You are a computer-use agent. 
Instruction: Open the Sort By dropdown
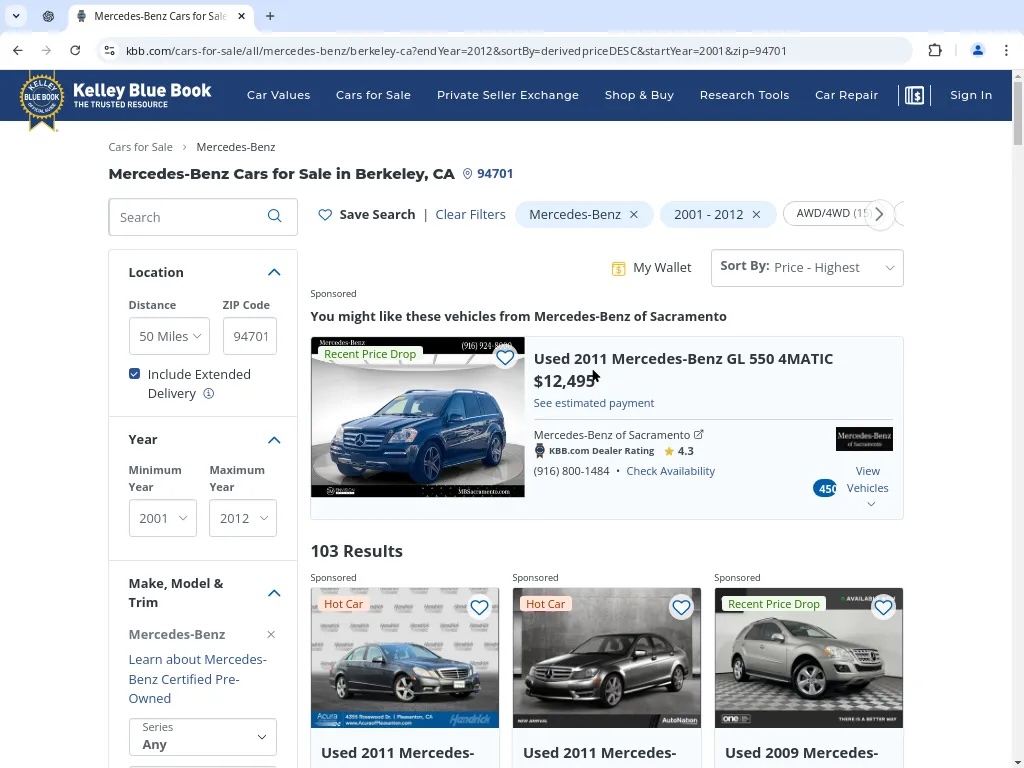pyautogui.click(x=806, y=268)
